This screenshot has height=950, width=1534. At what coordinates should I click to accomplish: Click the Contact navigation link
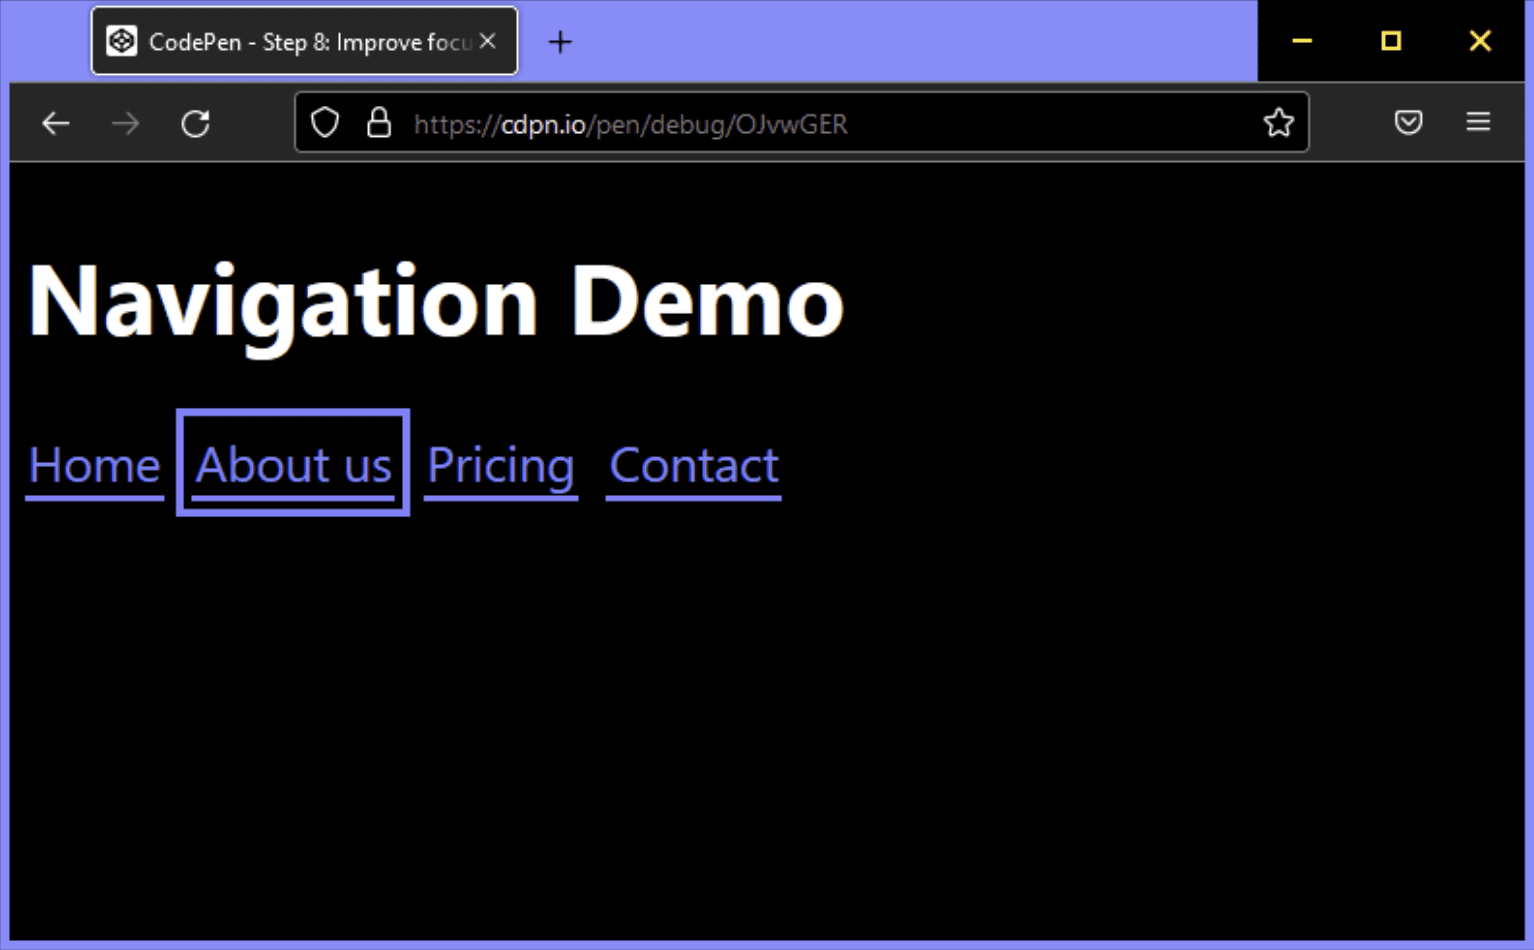tap(693, 464)
